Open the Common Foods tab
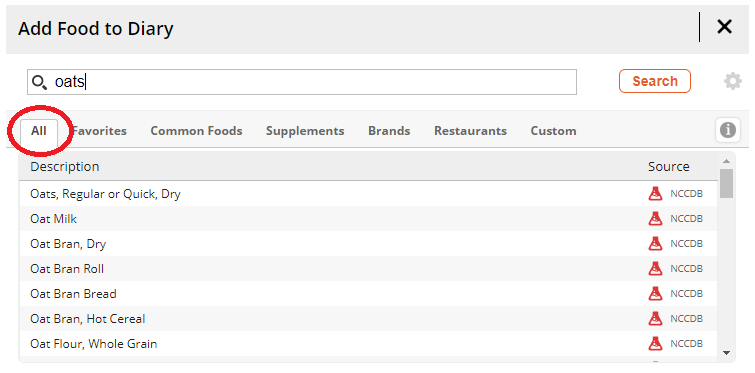The height and width of the screenshot is (373, 755). (196, 131)
